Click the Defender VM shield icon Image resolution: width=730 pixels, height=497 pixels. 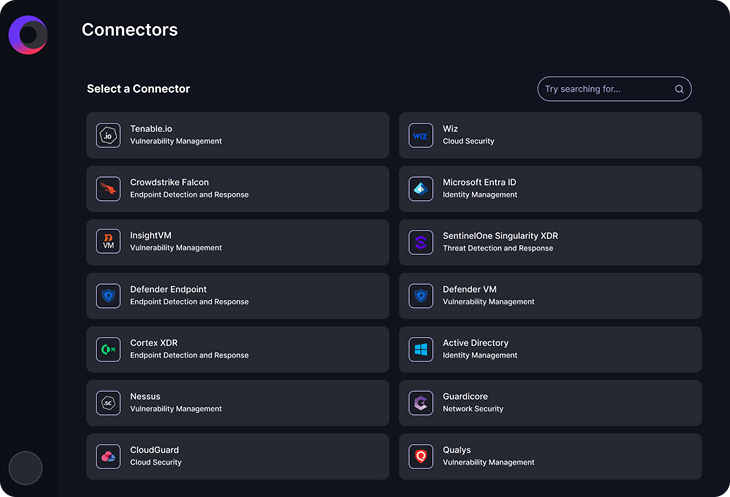pos(420,296)
